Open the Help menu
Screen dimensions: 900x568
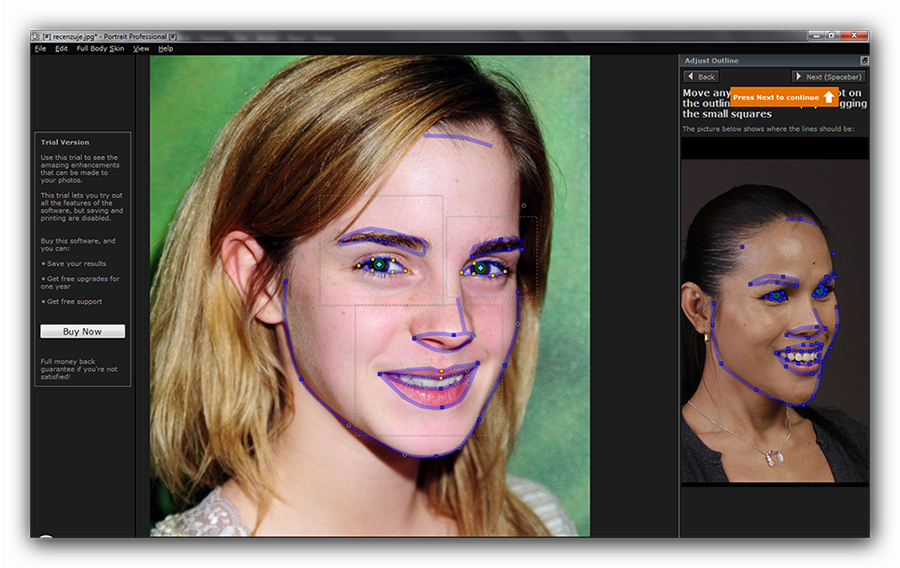coord(166,49)
